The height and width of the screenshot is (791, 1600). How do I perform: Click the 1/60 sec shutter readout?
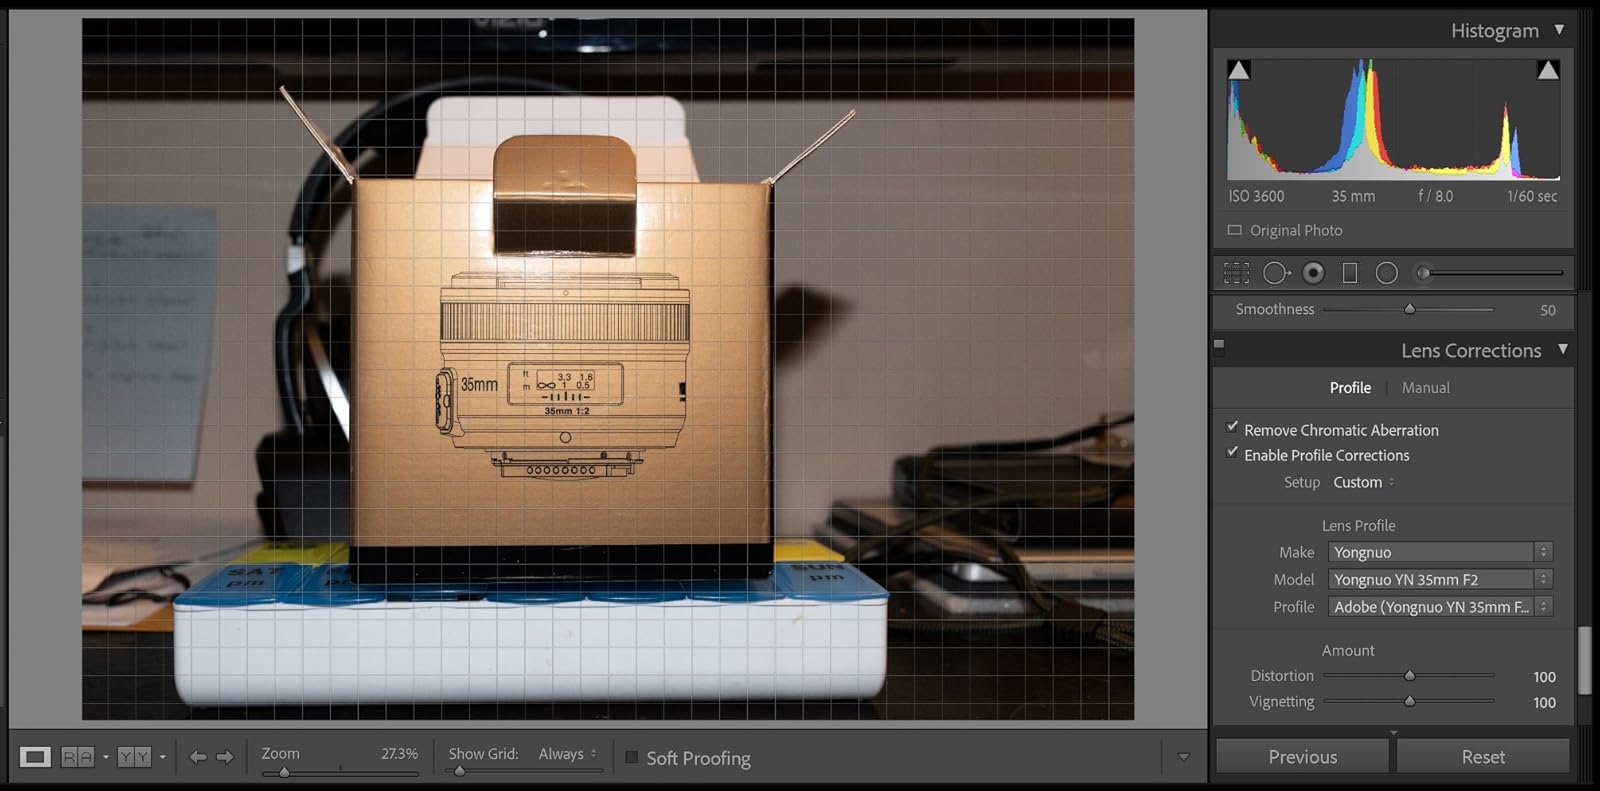click(1532, 196)
